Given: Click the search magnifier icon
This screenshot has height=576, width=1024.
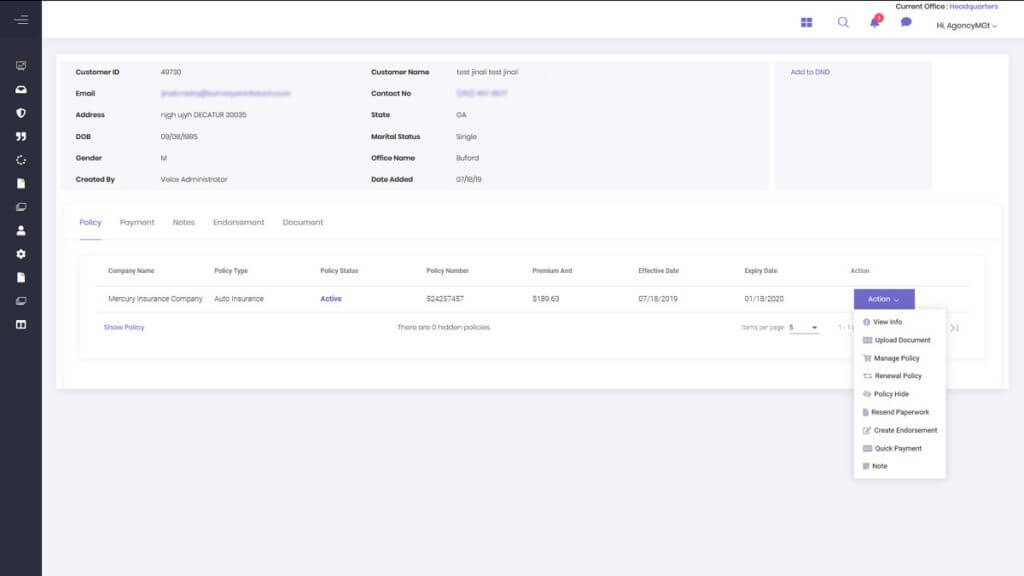Looking at the screenshot, I should (843, 22).
